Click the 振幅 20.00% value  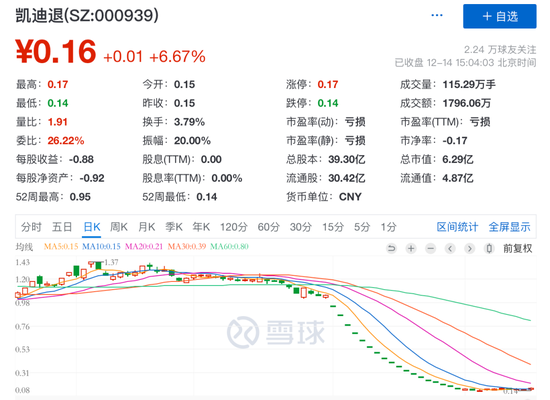point(192,141)
